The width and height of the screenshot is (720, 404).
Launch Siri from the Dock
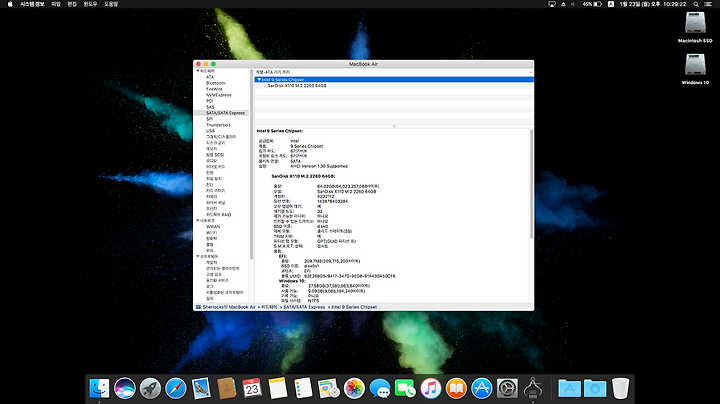(x=125, y=388)
